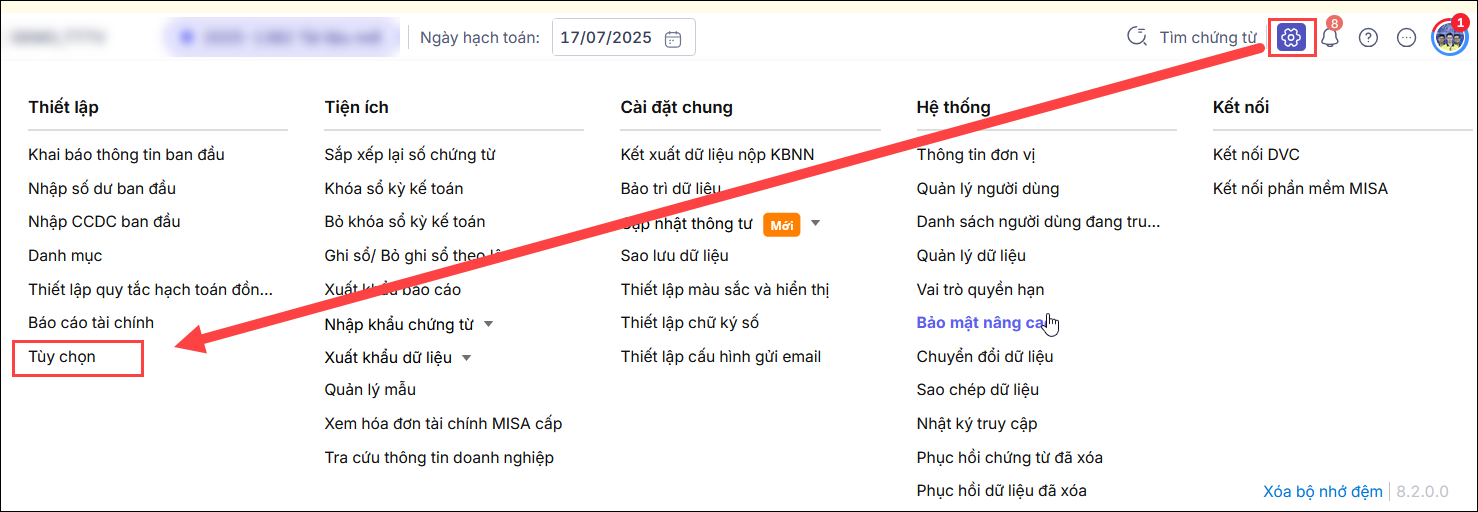Open Bảo mật nâng cao
The image size is (1478, 512).
pyautogui.click(x=982, y=323)
